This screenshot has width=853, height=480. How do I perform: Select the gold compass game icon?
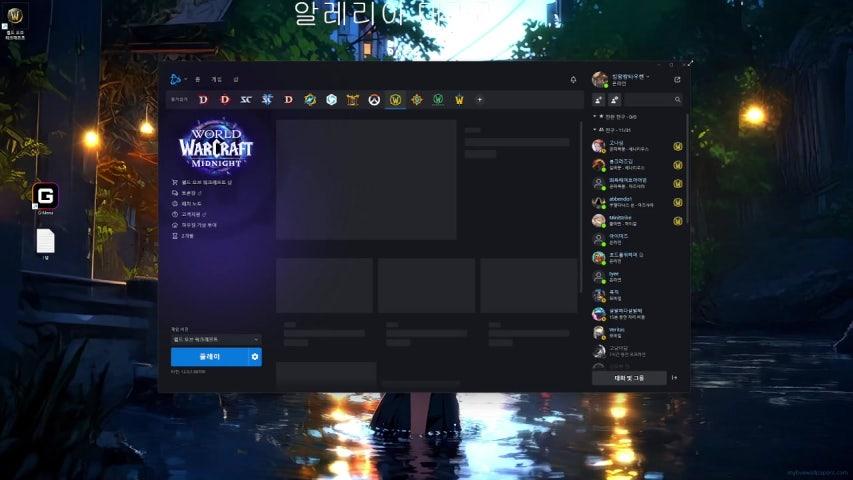pyautogui.click(x=417, y=100)
